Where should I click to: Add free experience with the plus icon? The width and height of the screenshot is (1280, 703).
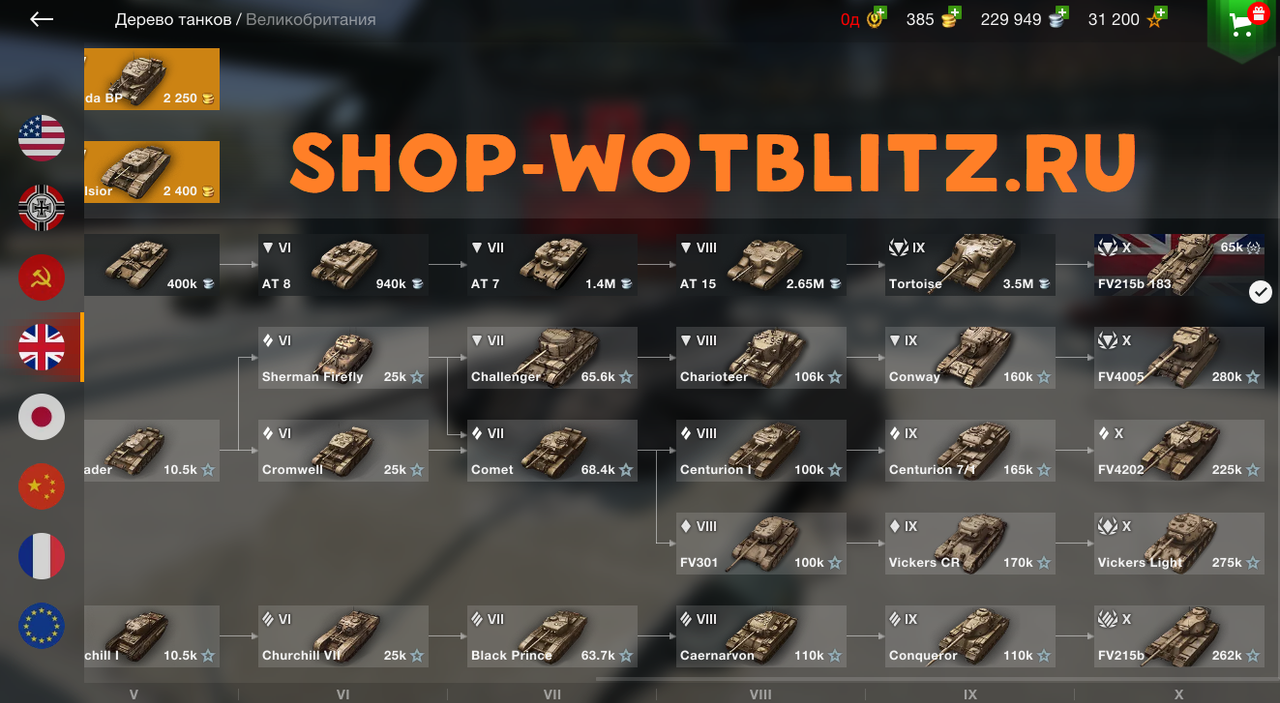(x=1161, y=12)
